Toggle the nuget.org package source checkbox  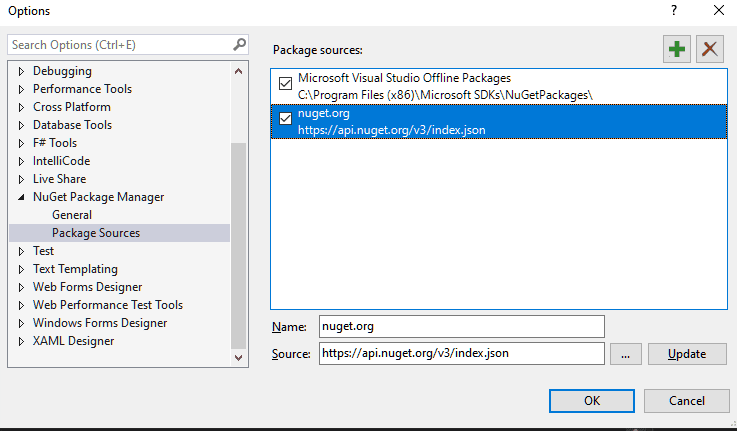285,118
